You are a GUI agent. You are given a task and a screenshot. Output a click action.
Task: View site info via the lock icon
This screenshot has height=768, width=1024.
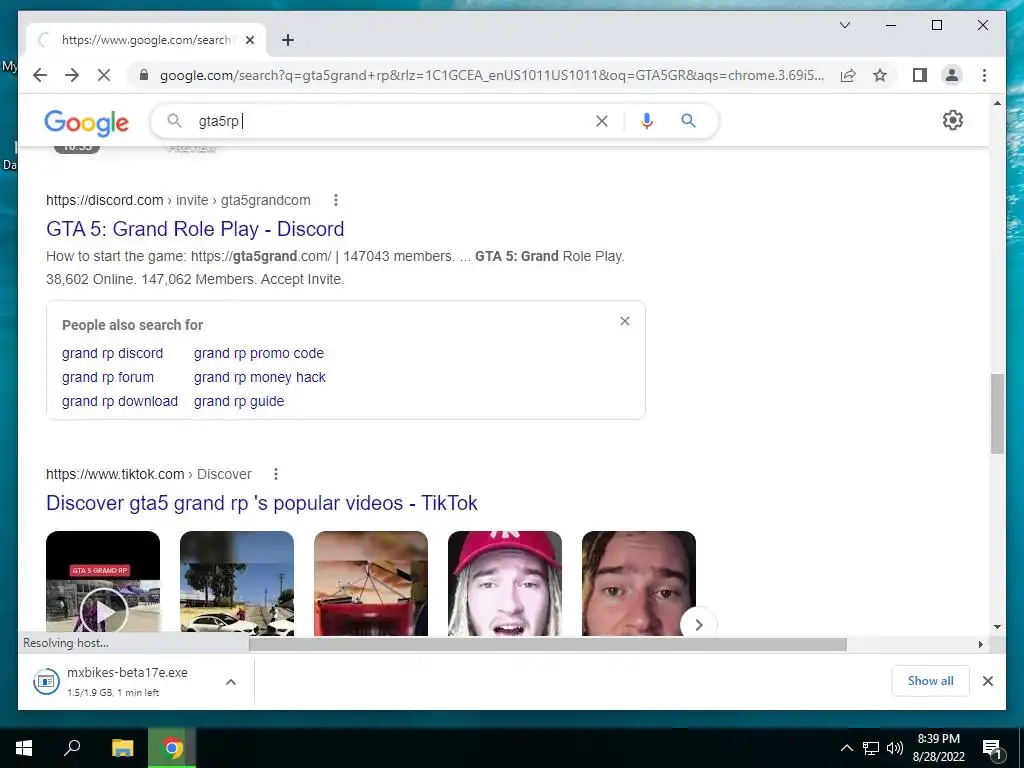click(x=144, y=75)
